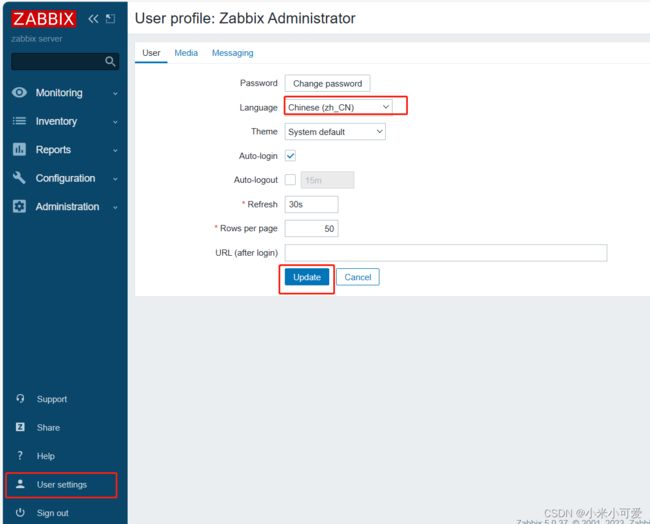Click the sidebar search input field

[65, 61]
